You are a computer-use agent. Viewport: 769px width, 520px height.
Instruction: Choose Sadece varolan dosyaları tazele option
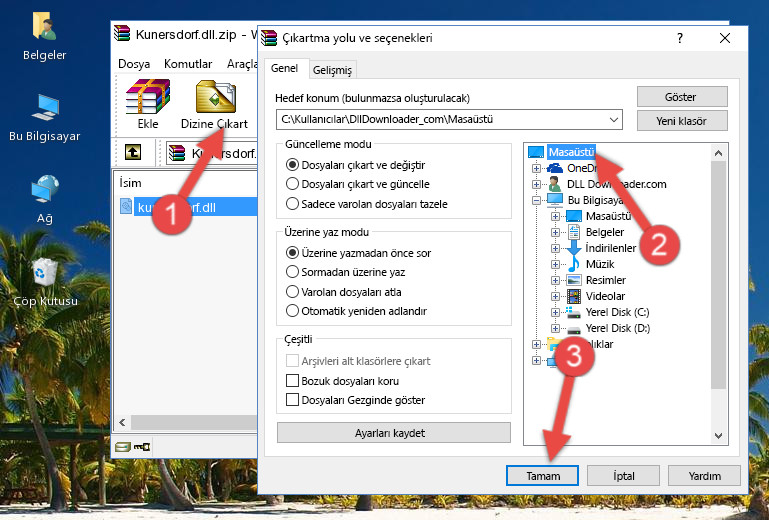(292, 204)
